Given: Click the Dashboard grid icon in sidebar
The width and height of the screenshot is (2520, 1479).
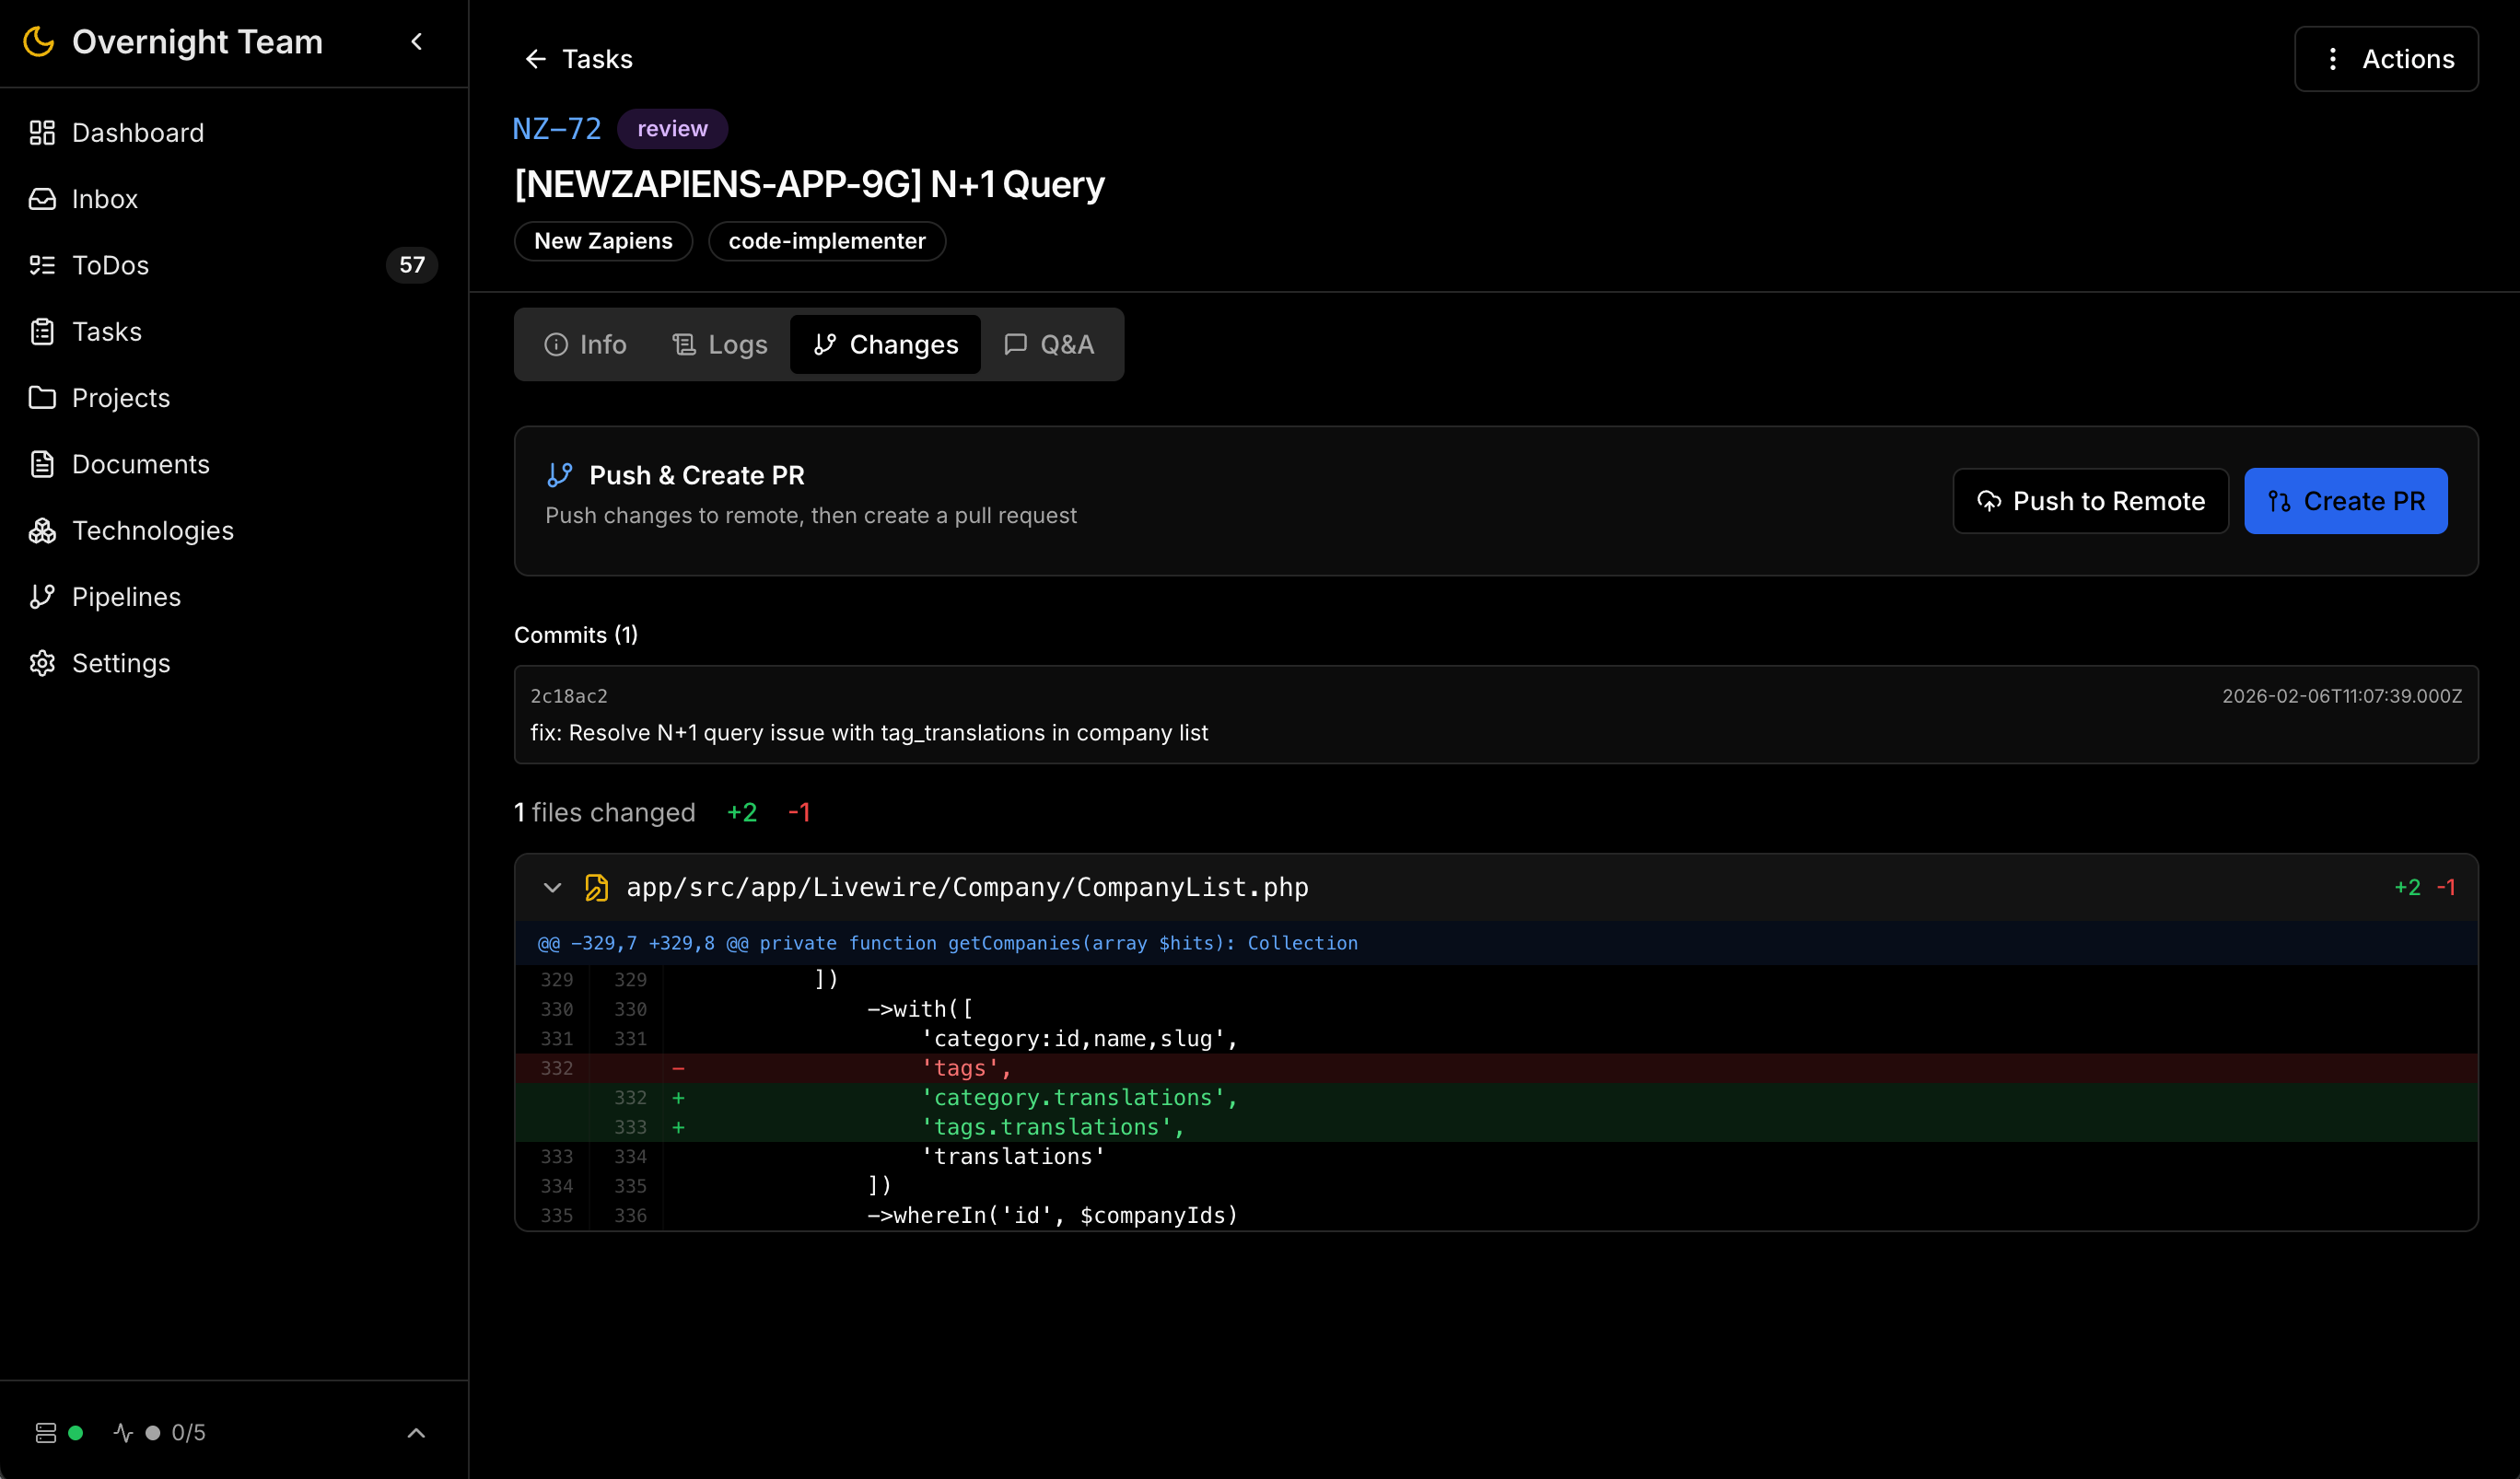Looking at the screenshot, I should (42, 133).
